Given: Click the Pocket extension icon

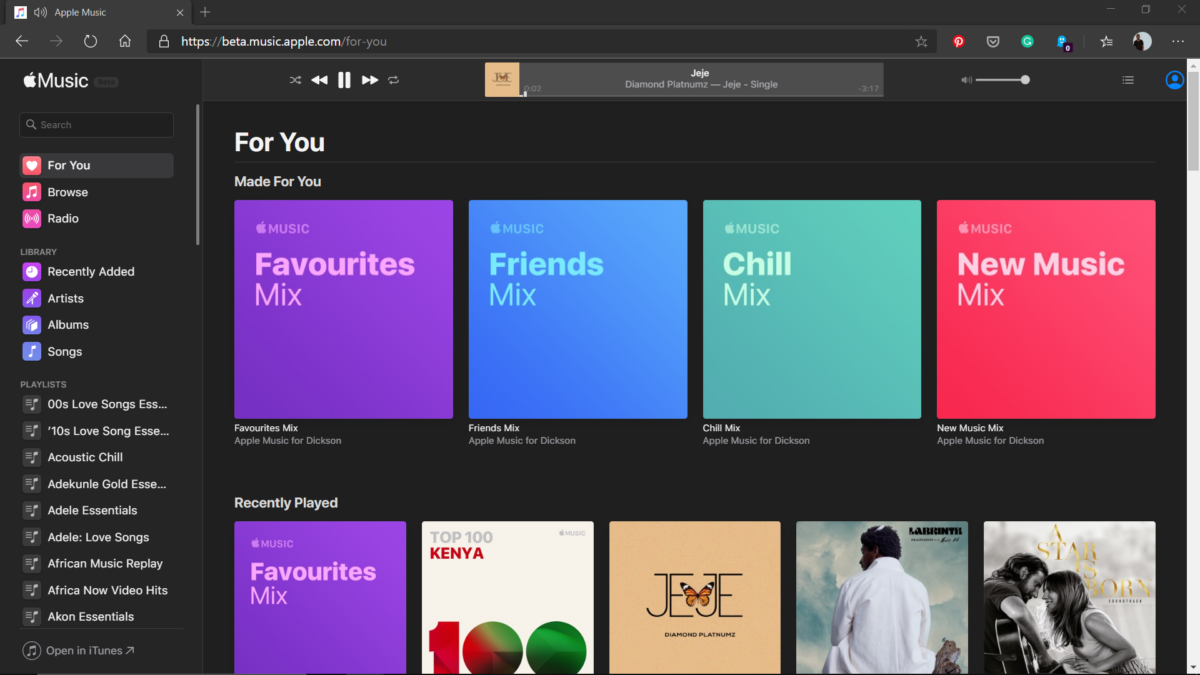Looking at the screenshot, I should coord(993,41).
